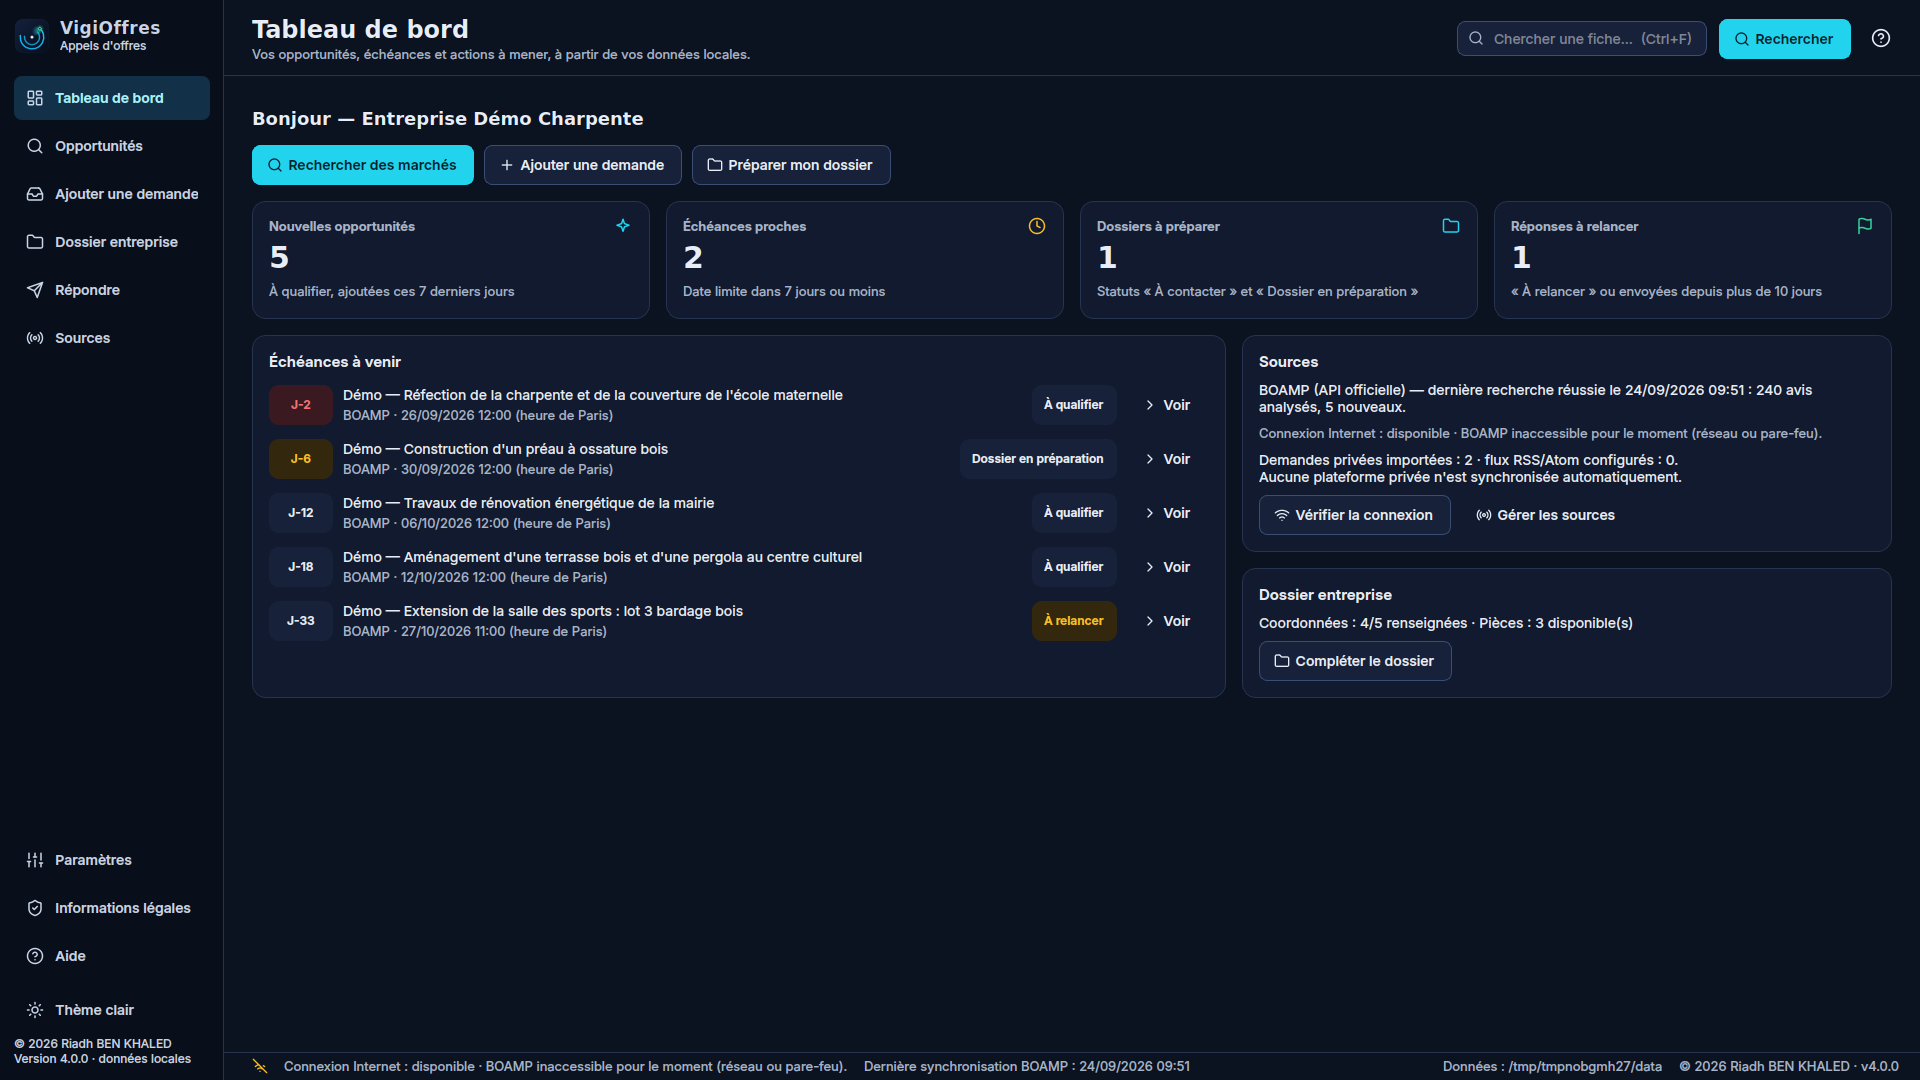
Task: Open Paramètres in sidebar
Action: [x=112, y=860]
